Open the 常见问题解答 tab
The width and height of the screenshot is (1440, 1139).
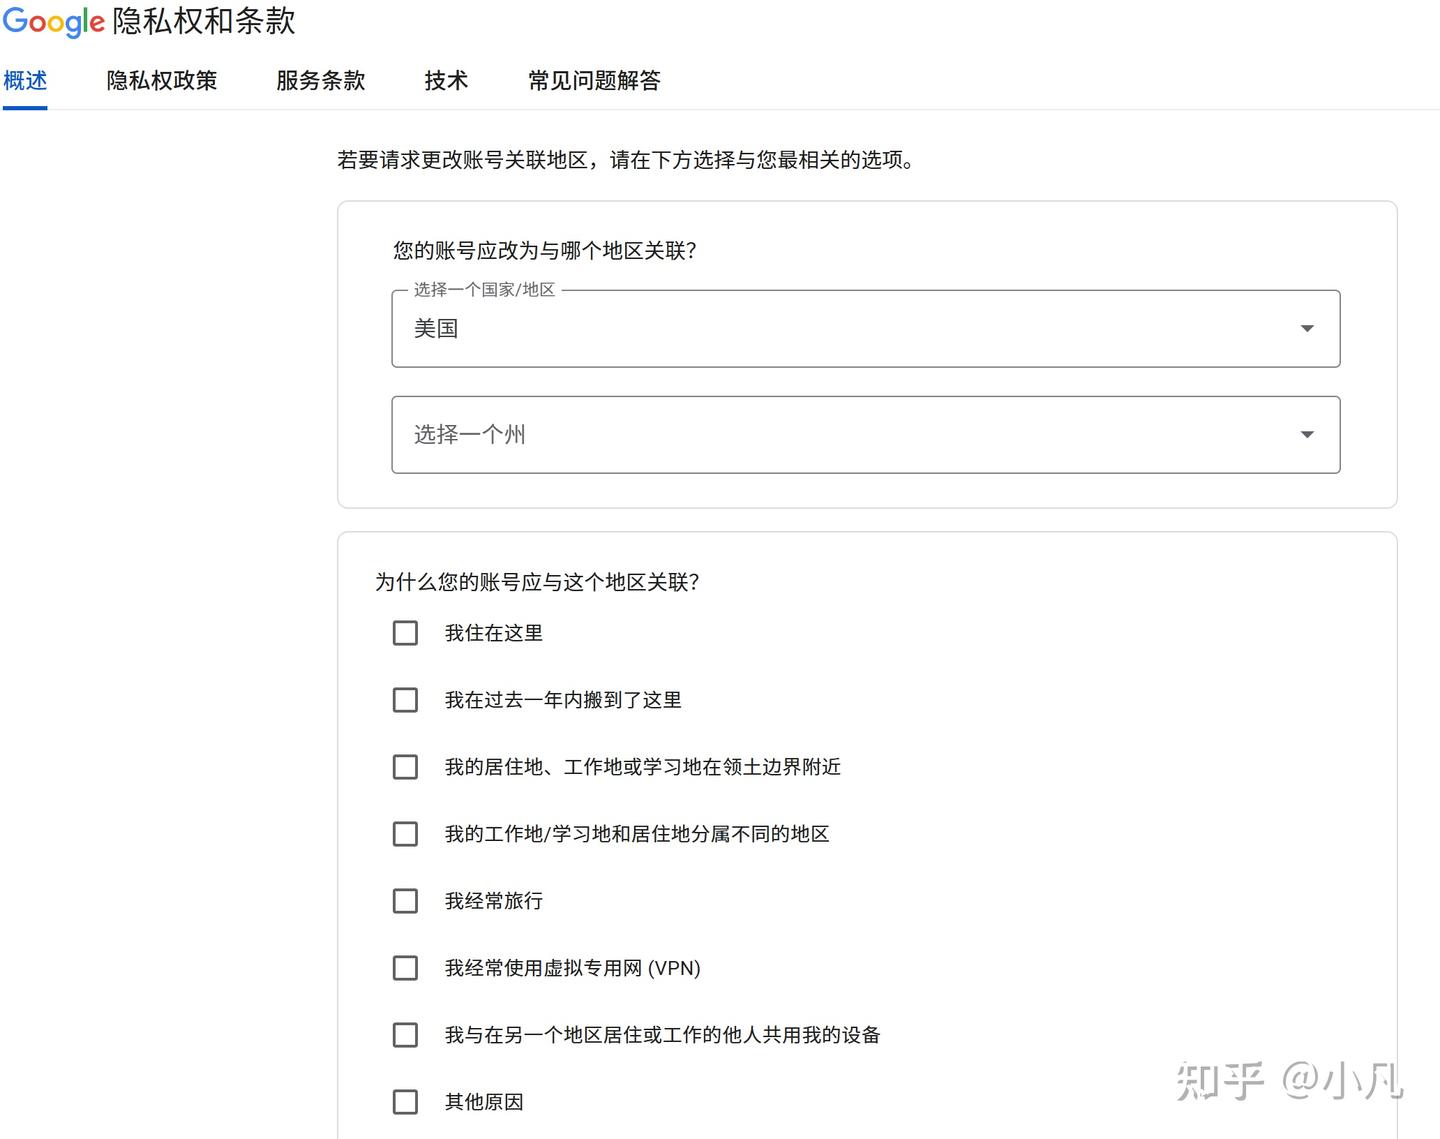[594, 81]
